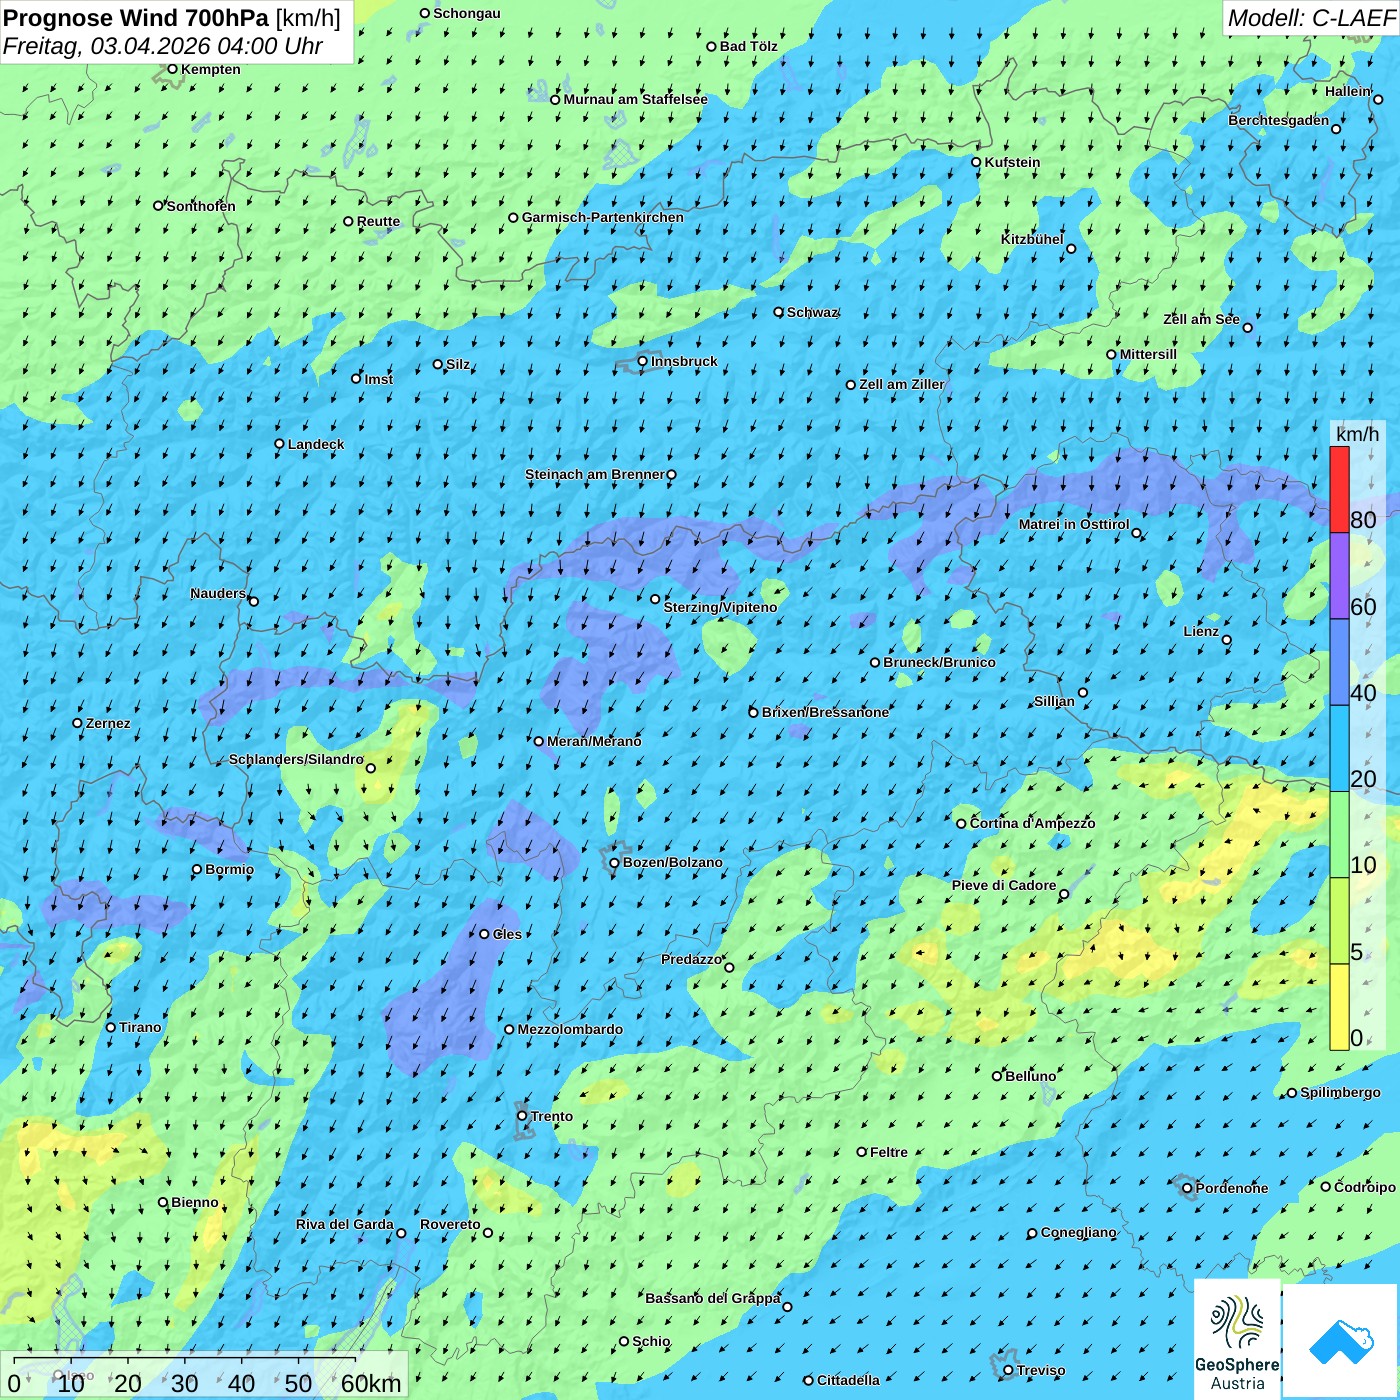Click the GeoSphere Austria logo

tap(1237, 1340)
